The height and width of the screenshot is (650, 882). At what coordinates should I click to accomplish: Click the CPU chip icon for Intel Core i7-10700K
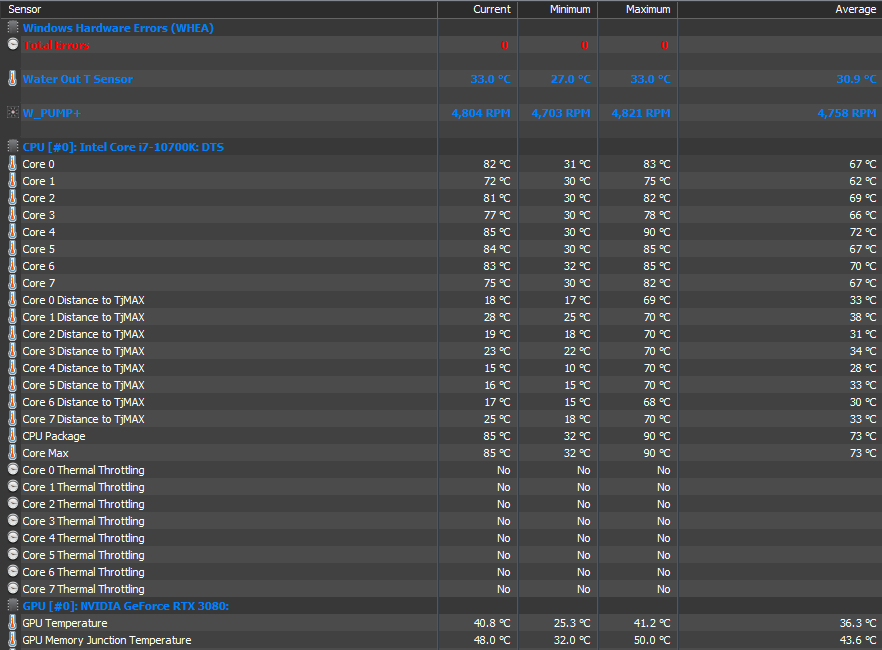click(12, 147)
